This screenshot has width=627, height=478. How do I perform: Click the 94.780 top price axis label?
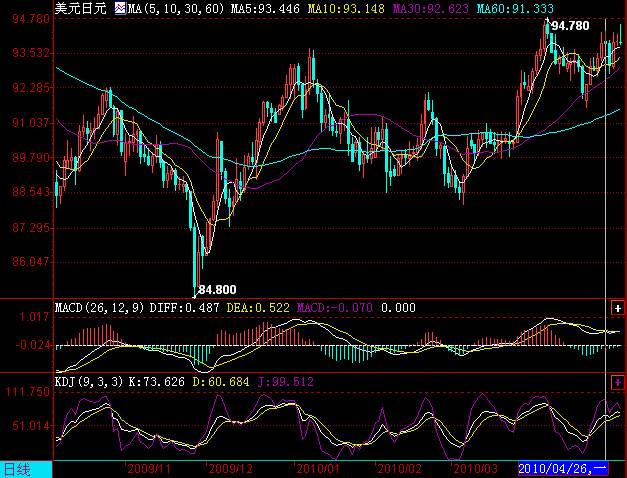coord(31,19)
